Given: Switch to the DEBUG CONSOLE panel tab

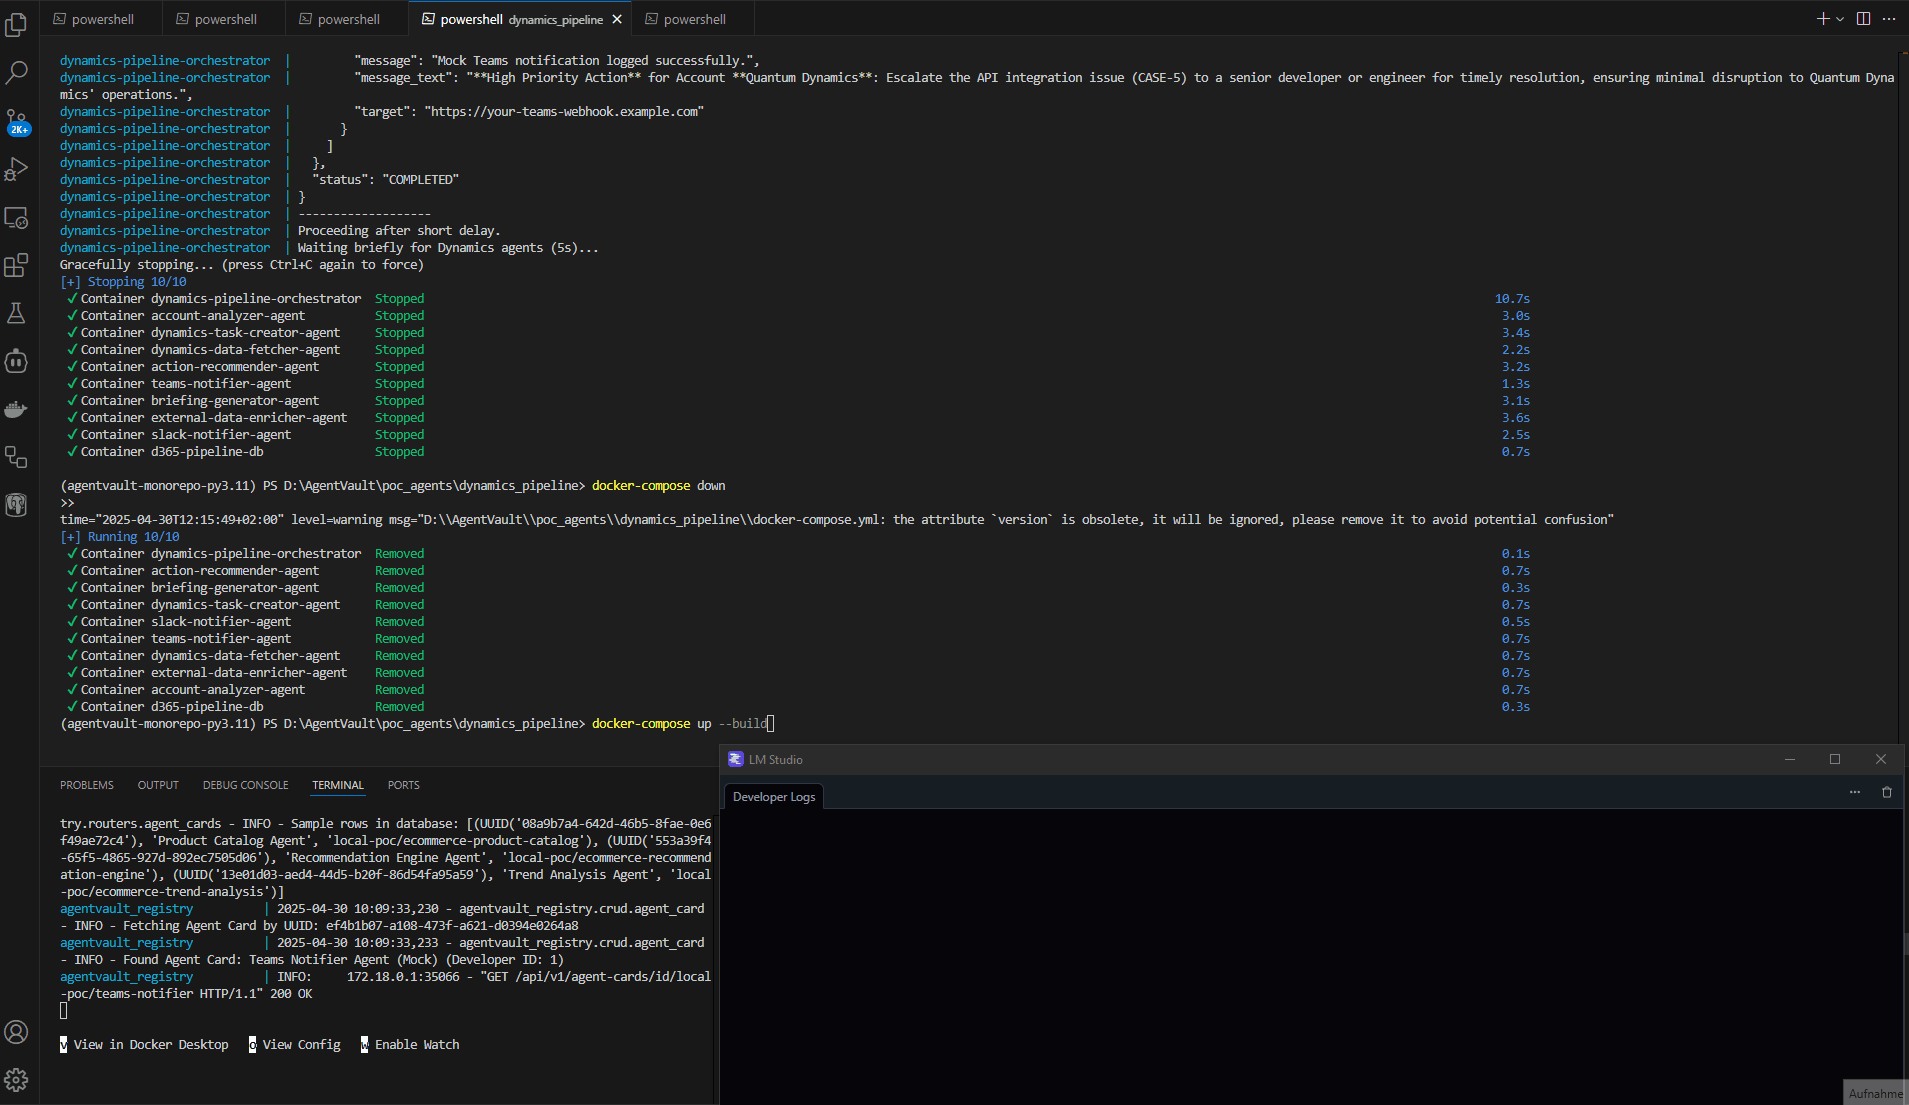Looking at the screenshot, I should [x=245, y=785].
